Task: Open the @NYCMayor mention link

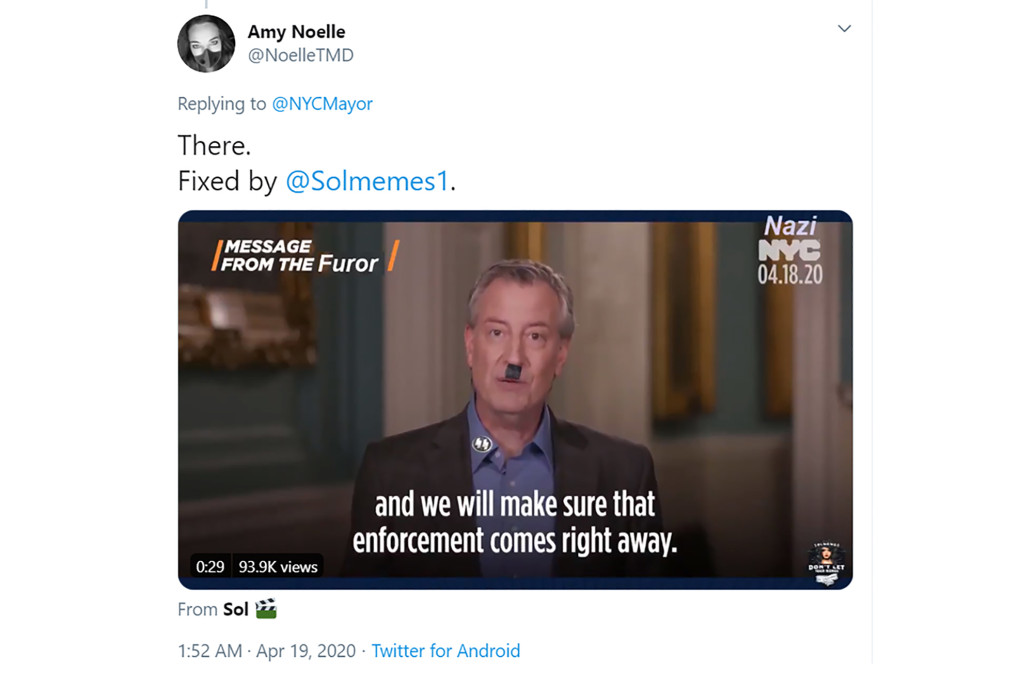Action: point(322,103)
